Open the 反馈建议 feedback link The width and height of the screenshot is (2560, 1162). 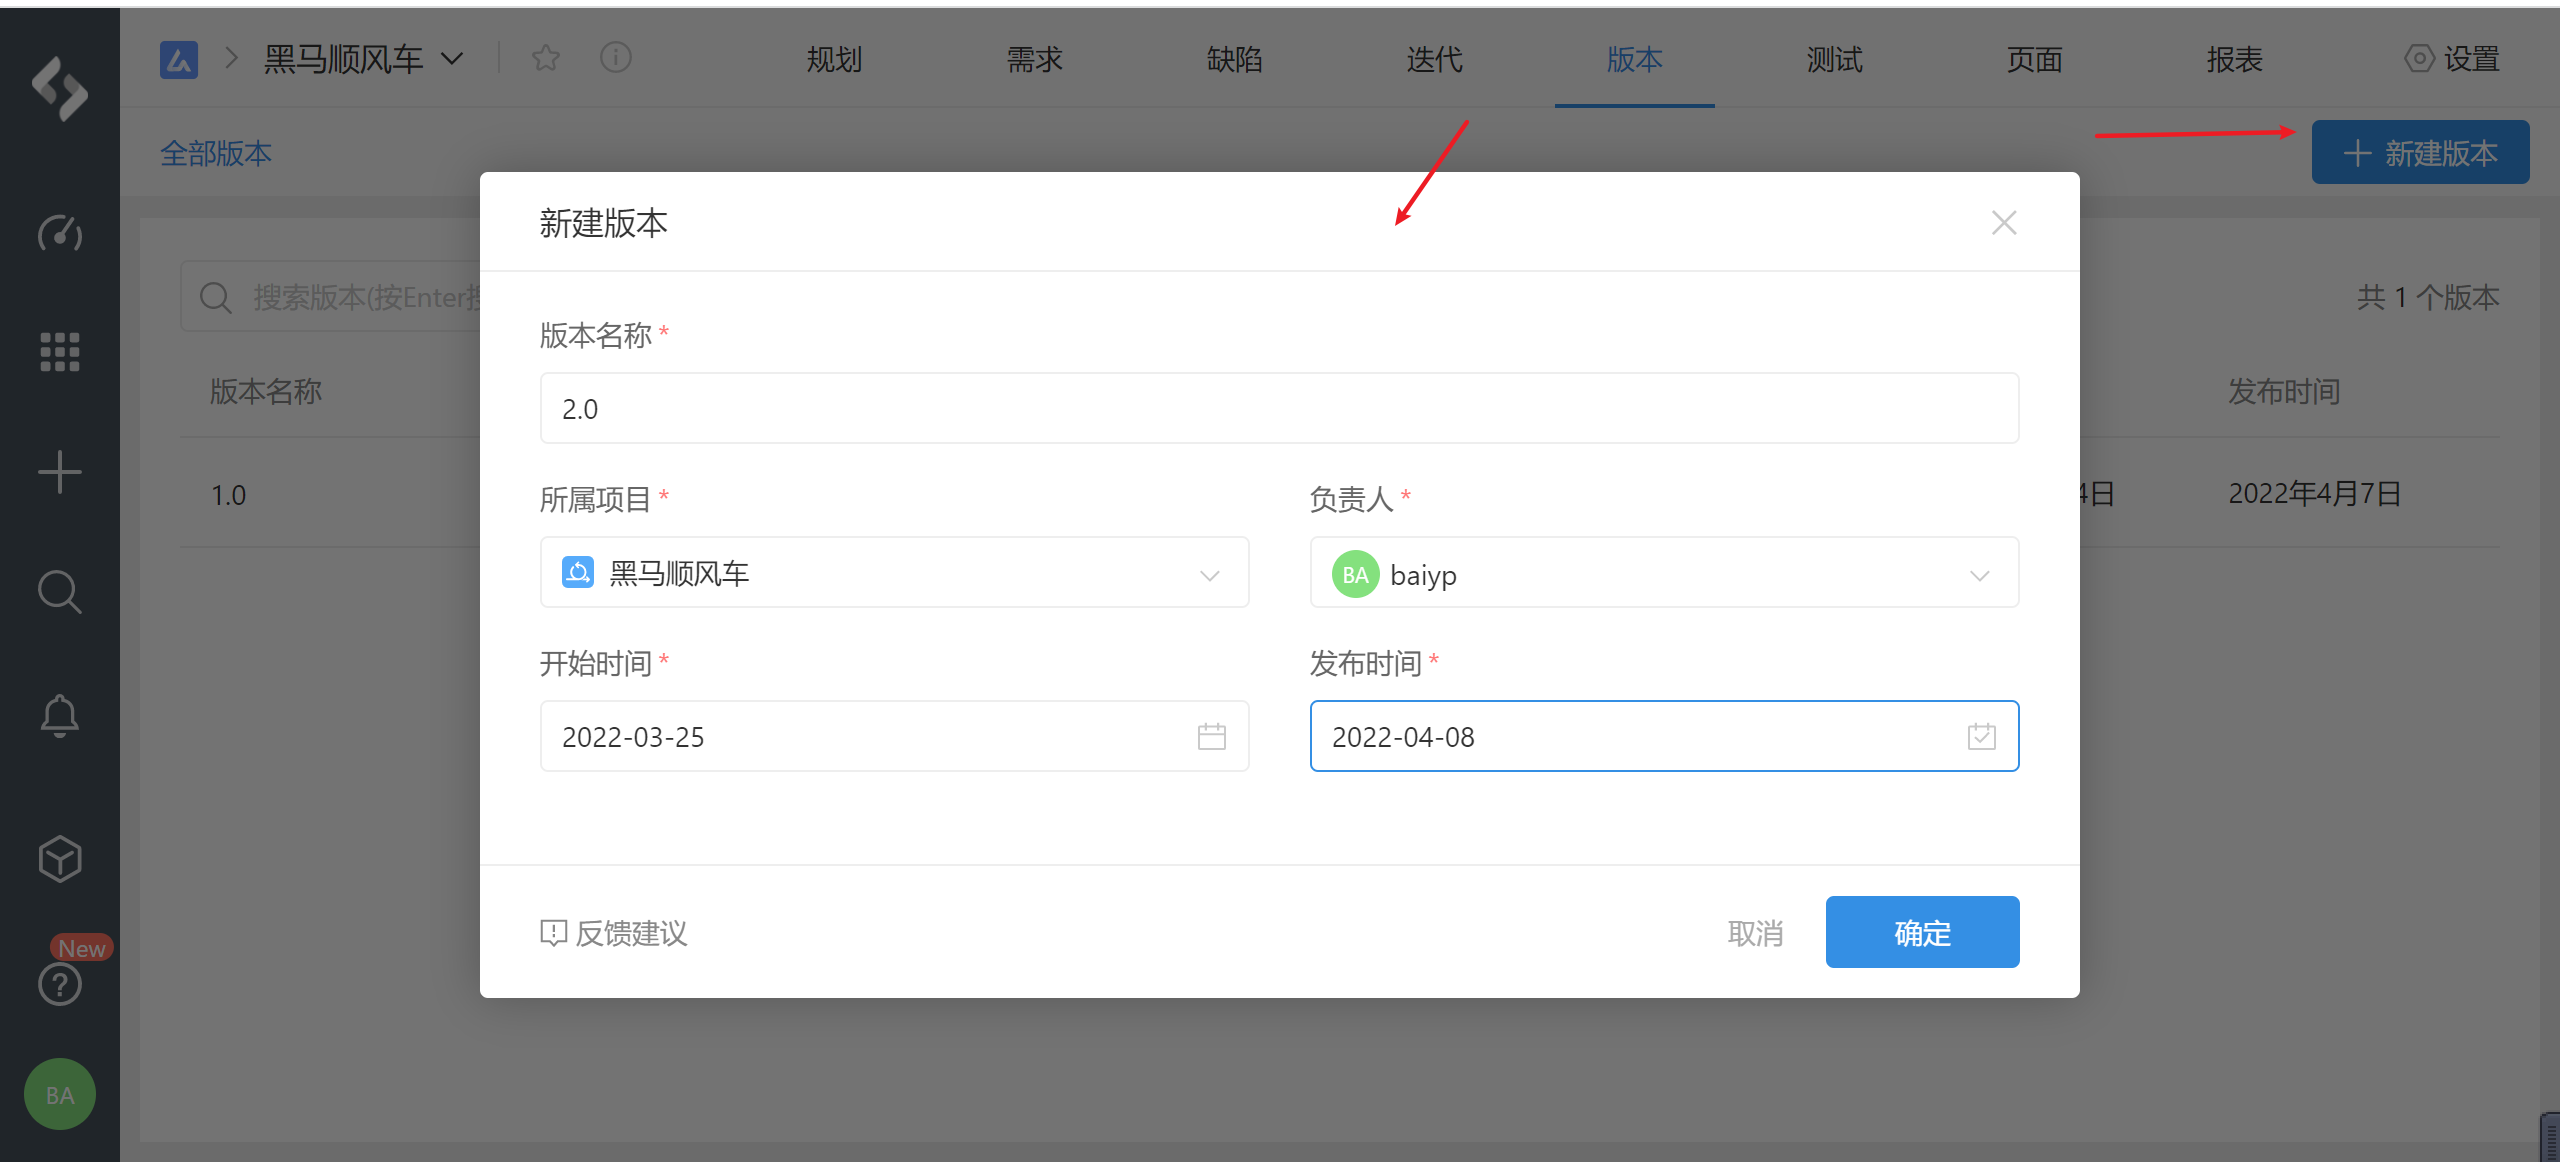[x=614, y=933]
